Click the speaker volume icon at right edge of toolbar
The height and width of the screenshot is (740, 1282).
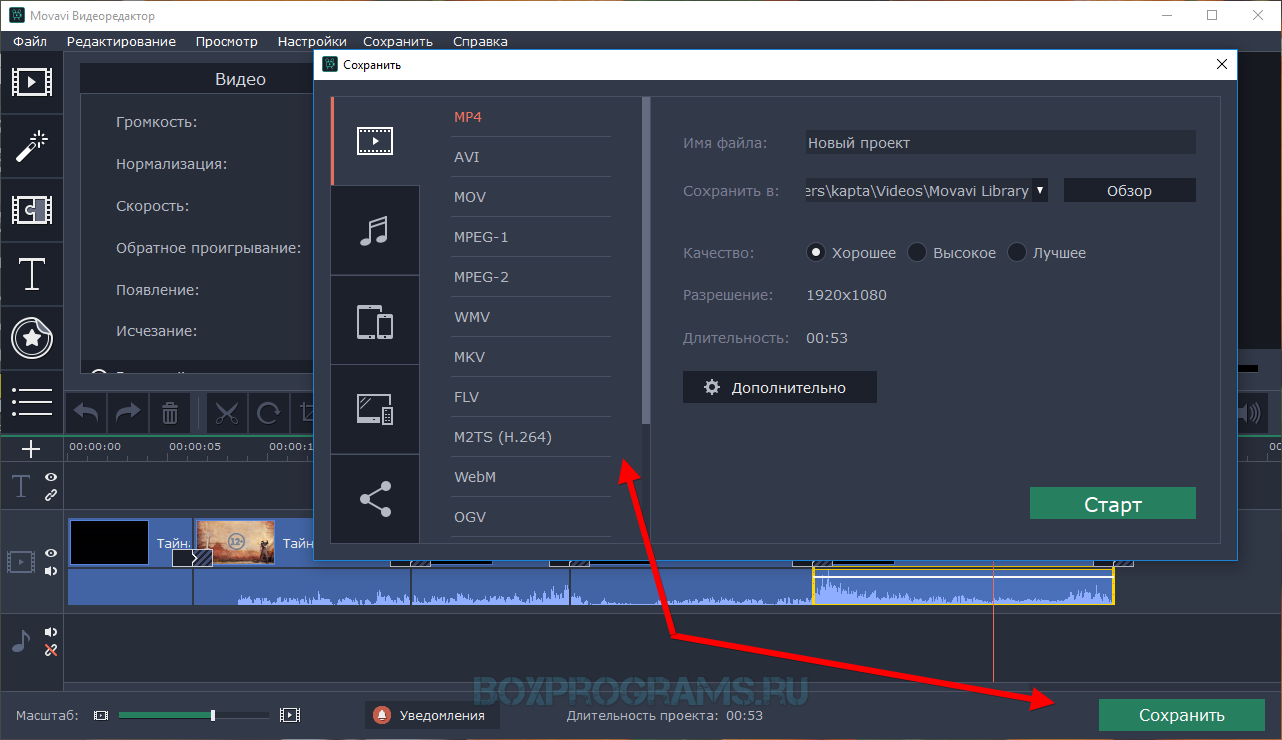coord(1248,412)
